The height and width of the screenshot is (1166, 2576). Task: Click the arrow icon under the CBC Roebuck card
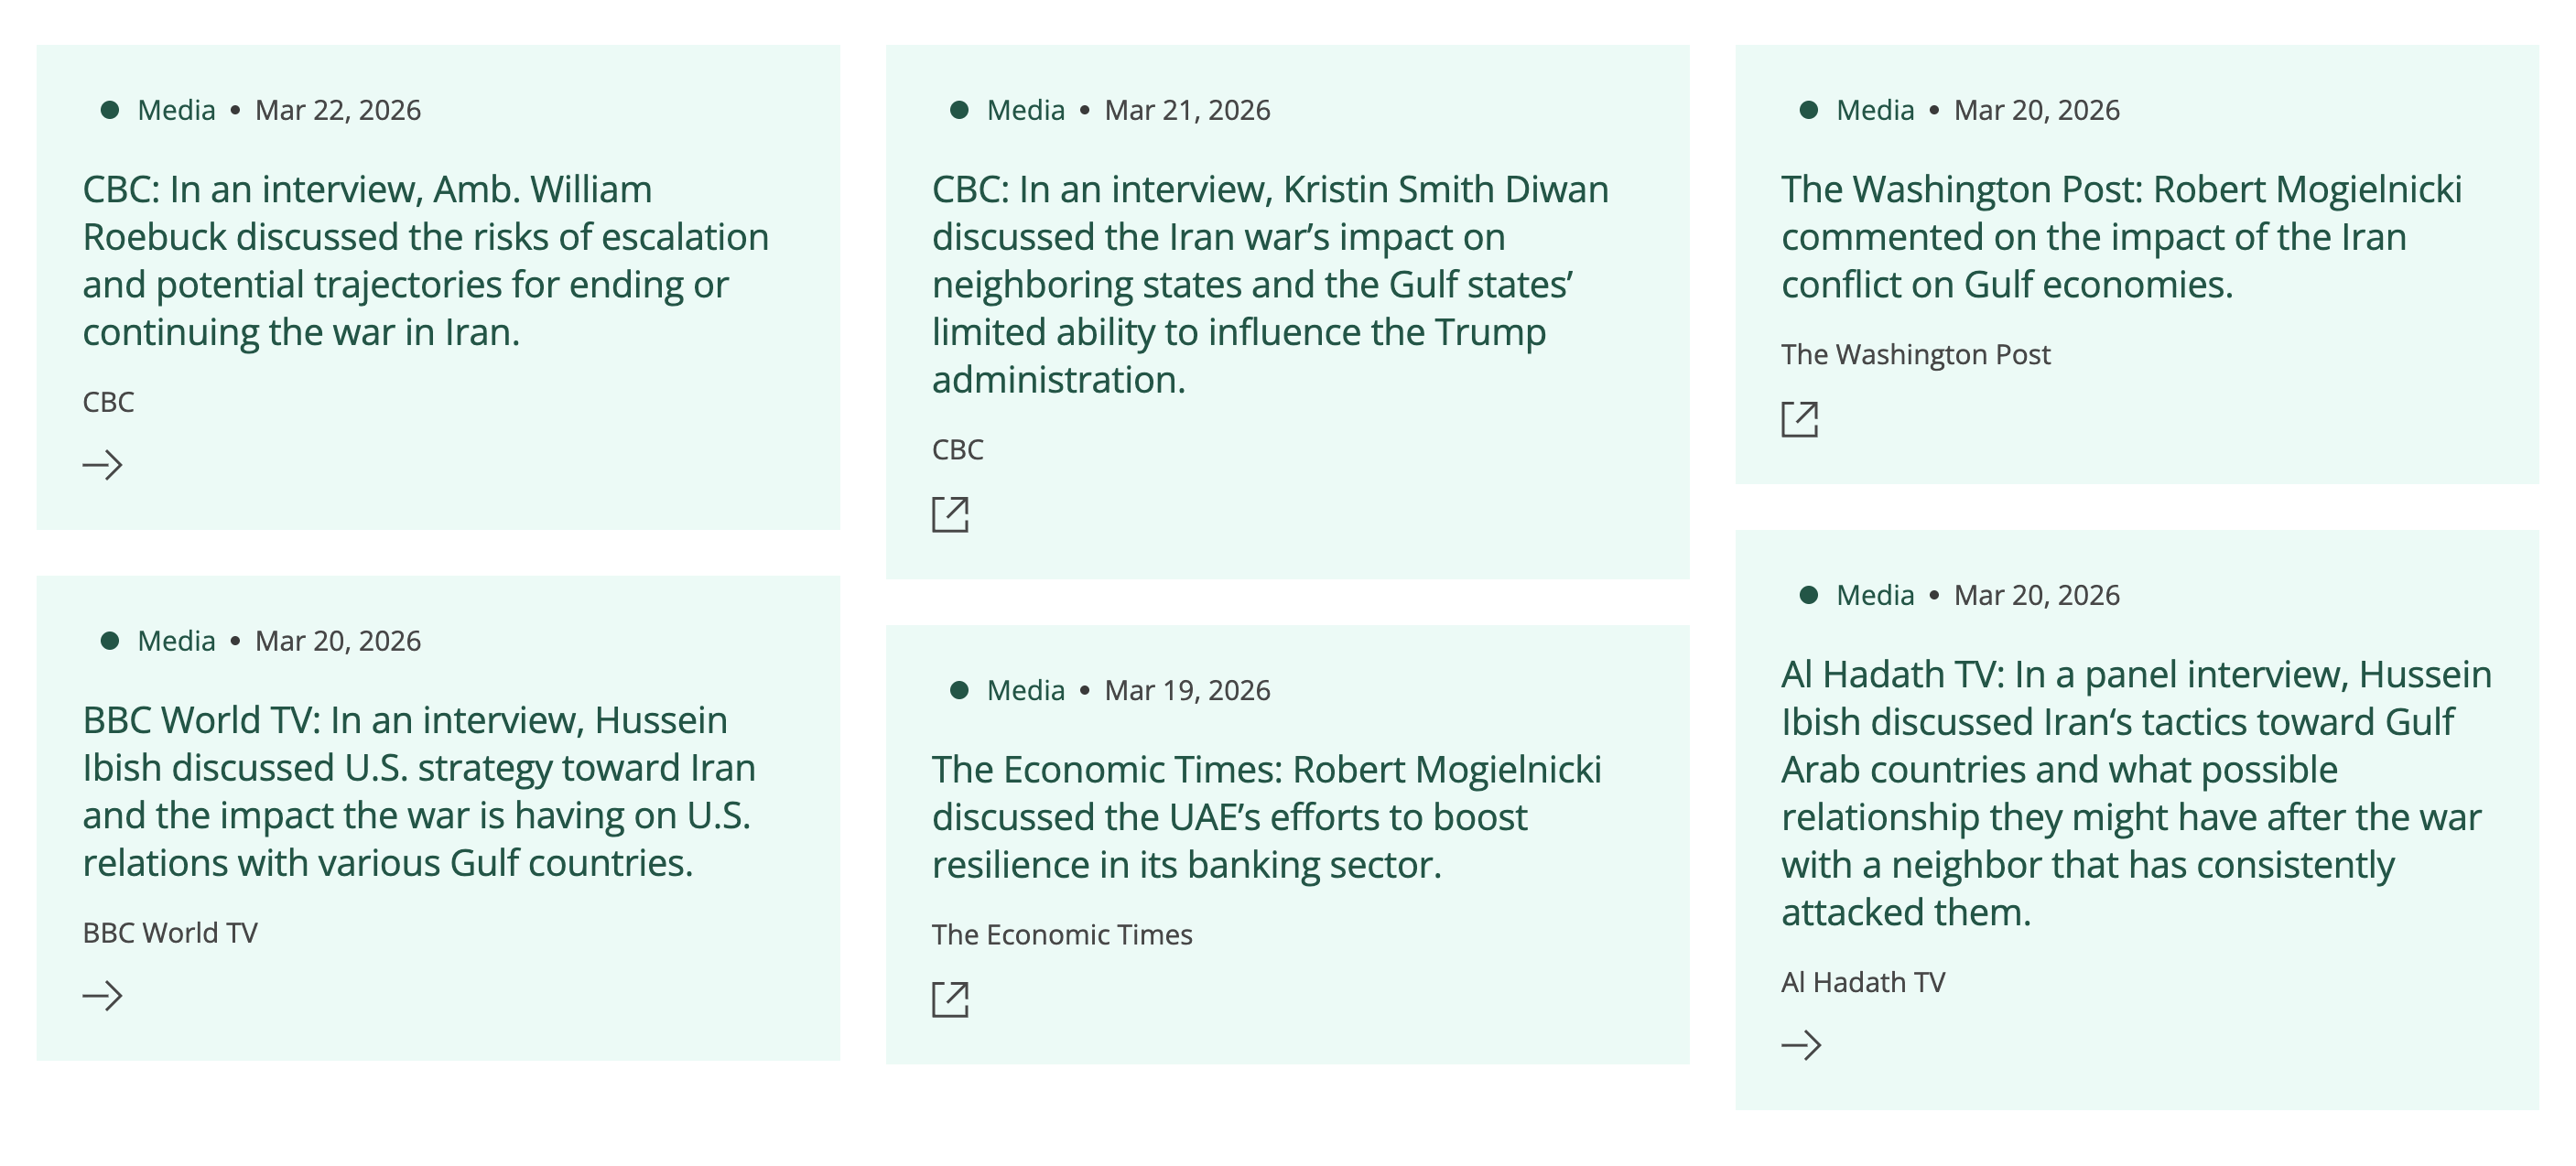pos(102,465)
